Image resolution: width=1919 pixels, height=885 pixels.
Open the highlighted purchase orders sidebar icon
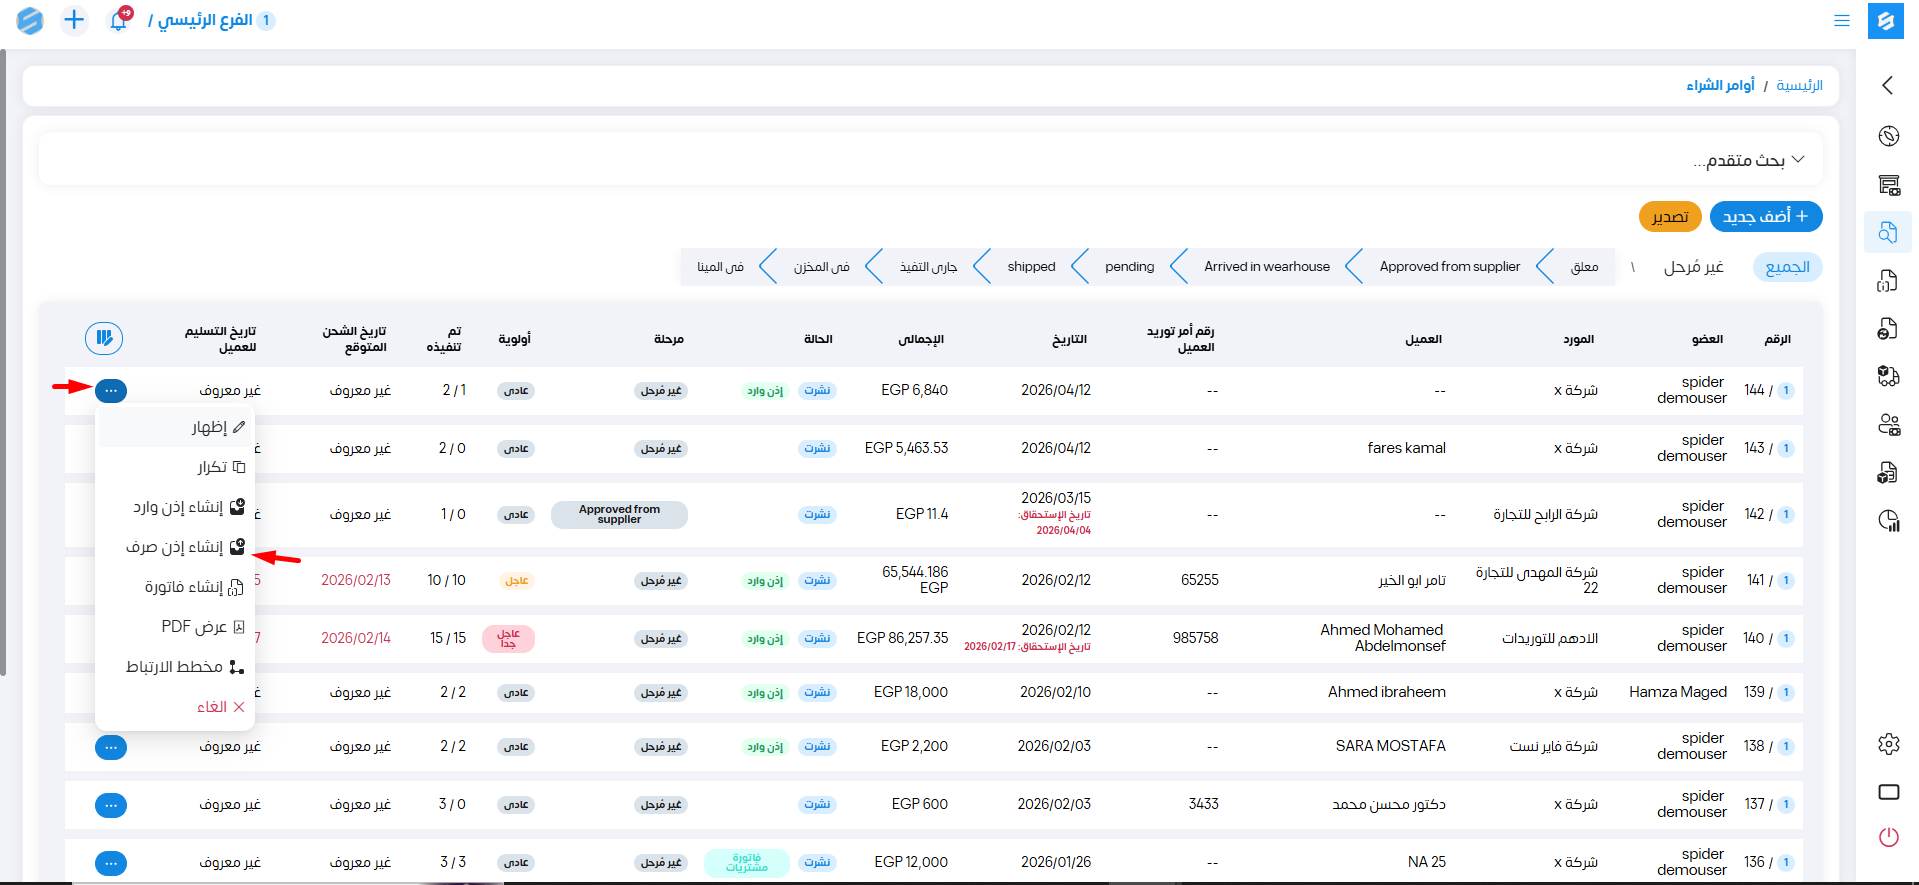pyautogui.click(x=1888, y=232)
